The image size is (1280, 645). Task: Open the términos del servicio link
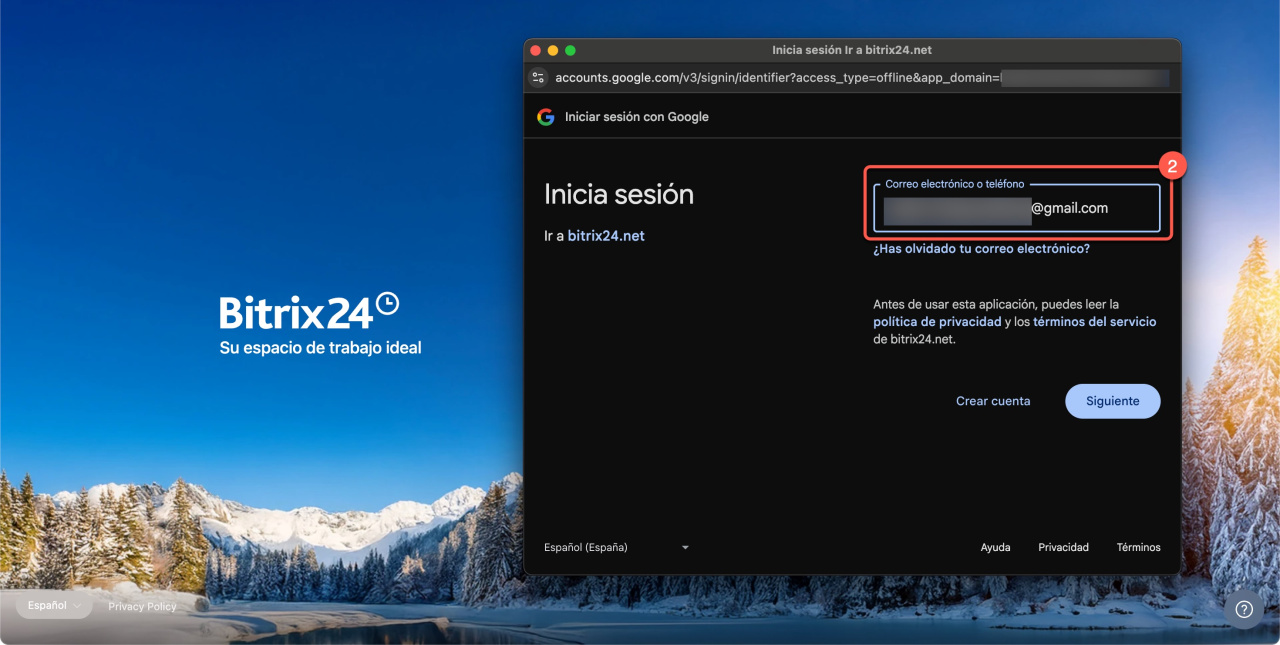(1094, 322)
